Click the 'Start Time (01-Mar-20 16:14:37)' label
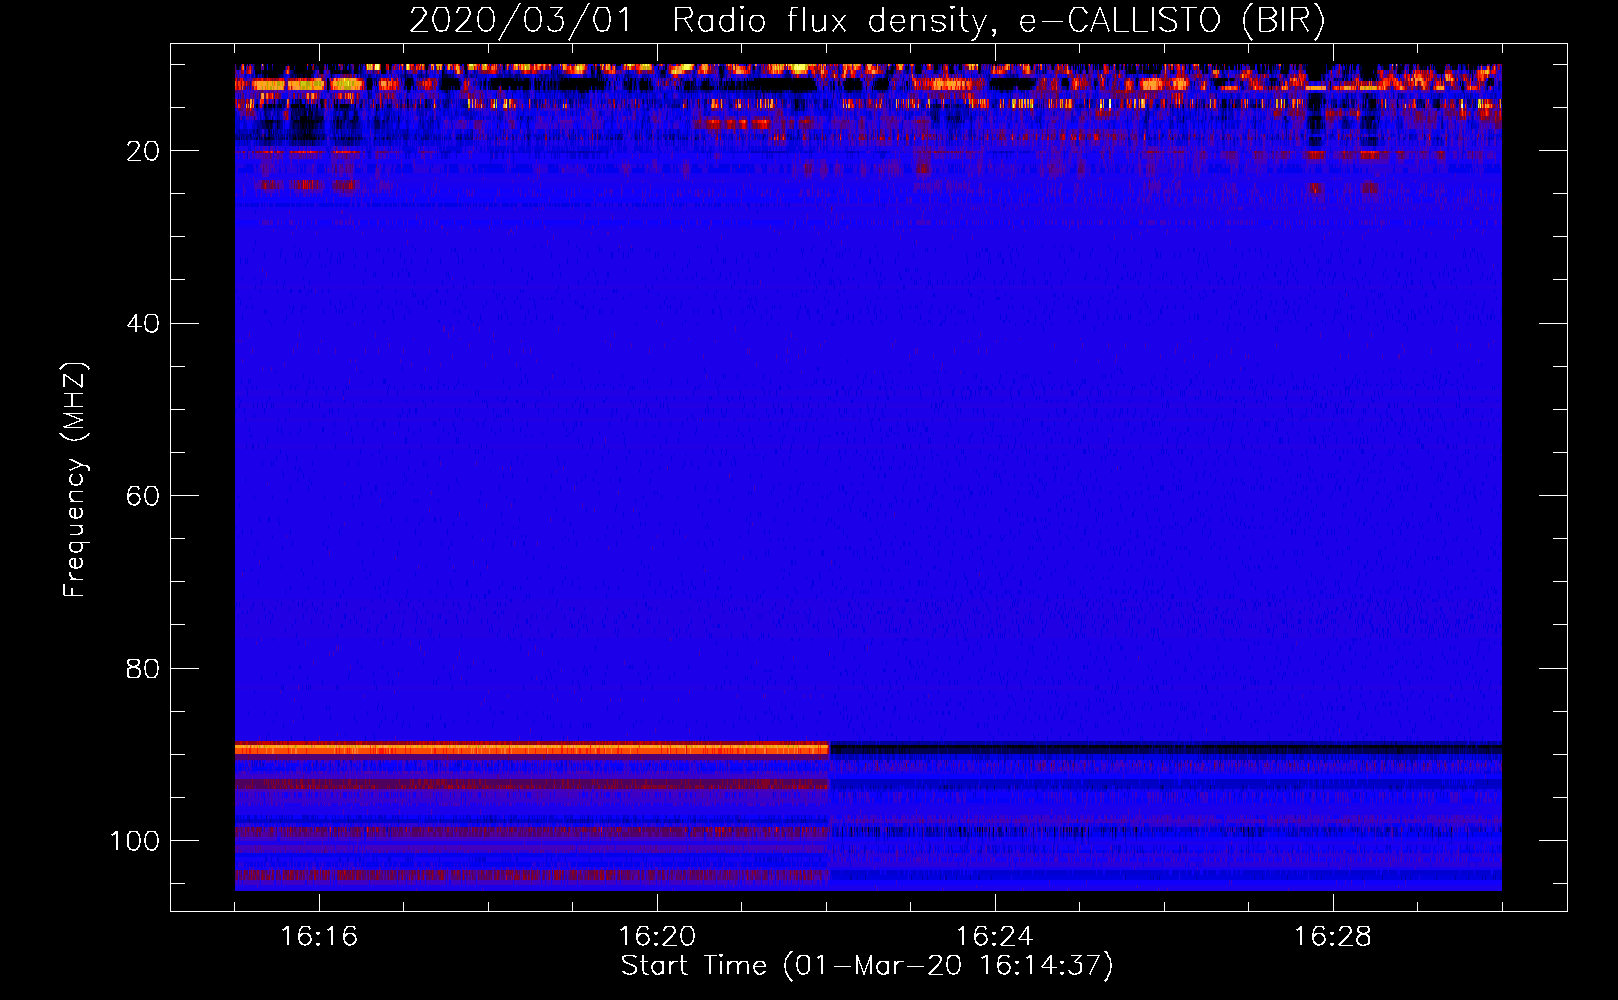The height and width of the screenshot is (1000, 1618). click(x=867, y=966)
